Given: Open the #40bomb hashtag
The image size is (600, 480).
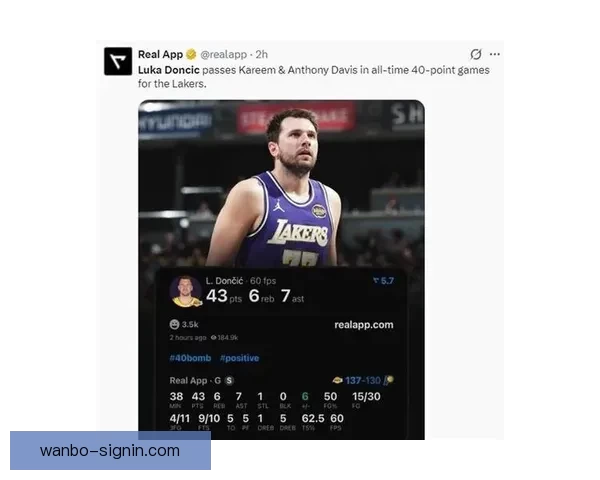Looking at the screenshot, I should coord(190,358).
